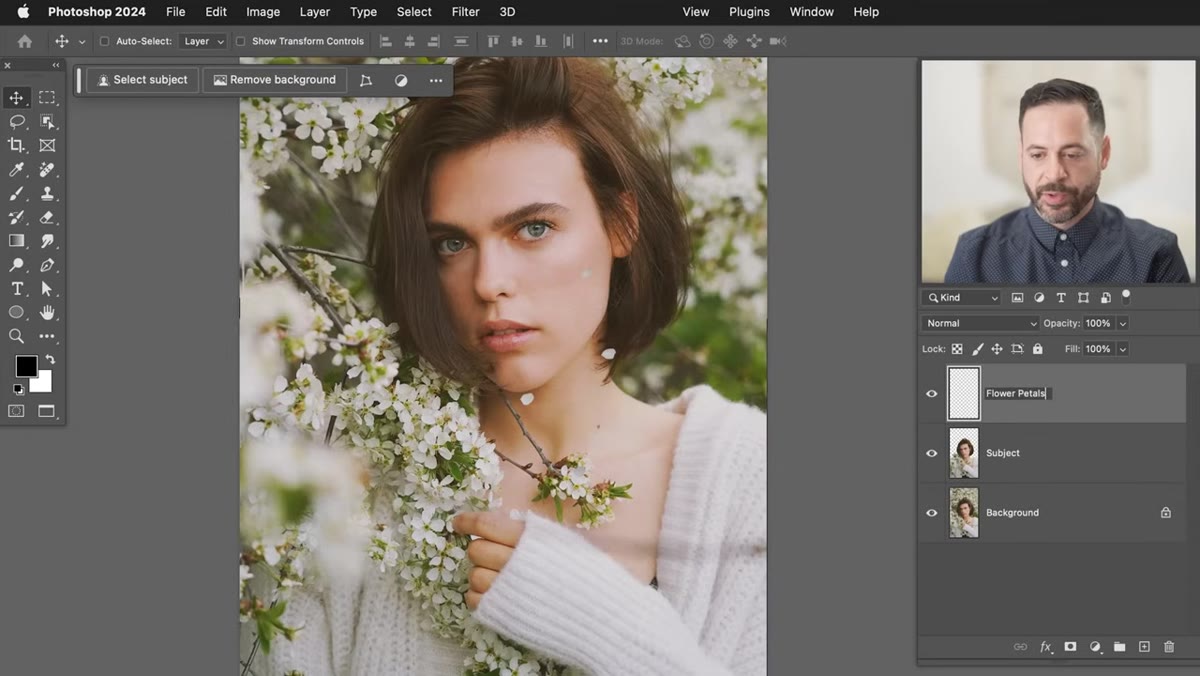
Task: Select the Move tool in the toolbox
Action: pos(17,98)
